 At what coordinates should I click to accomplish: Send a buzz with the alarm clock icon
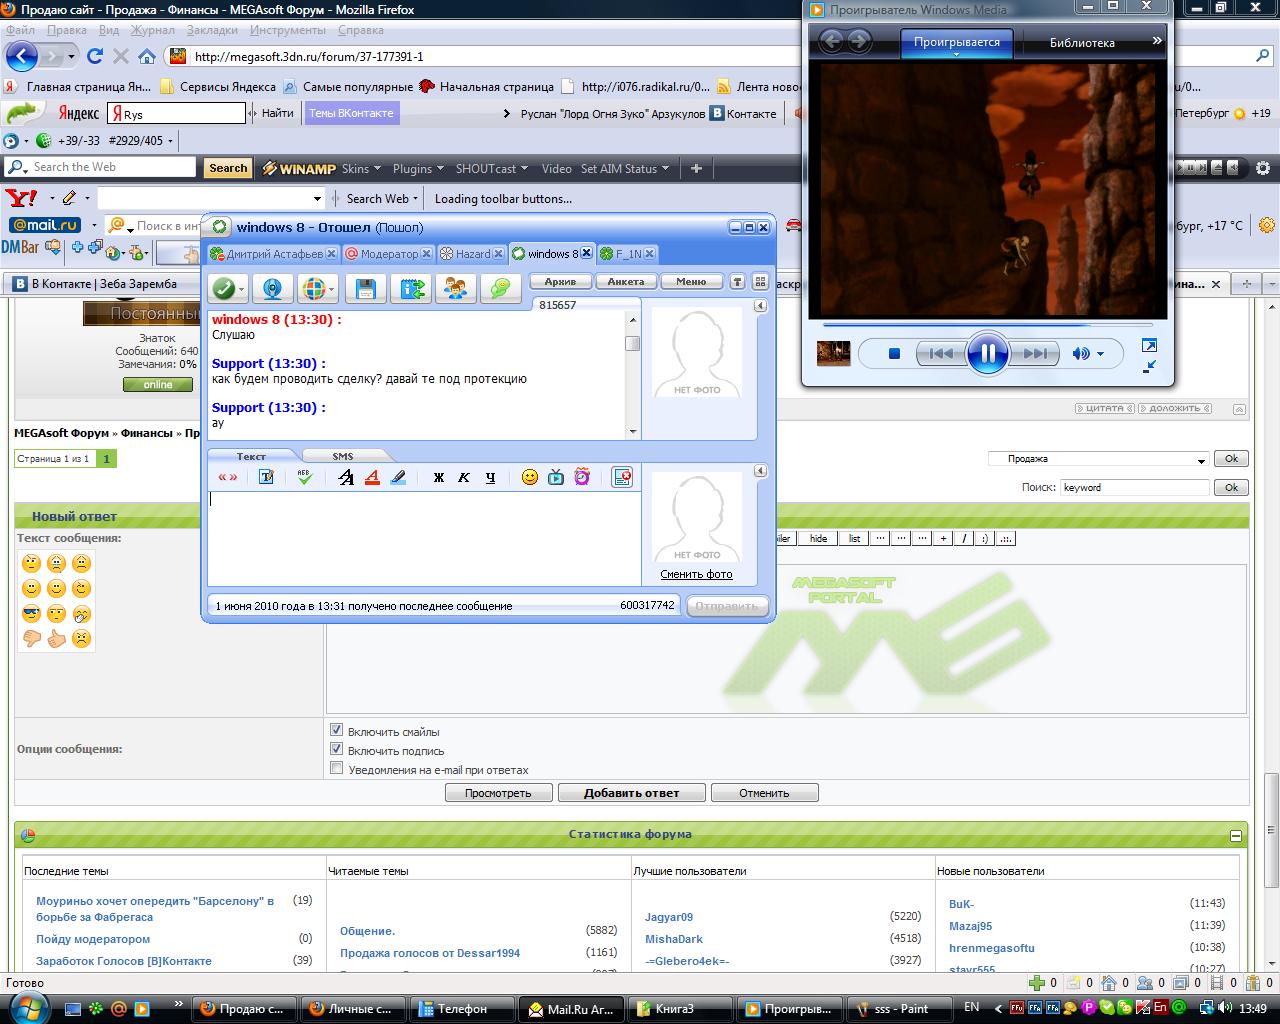(x=582, y=477)
